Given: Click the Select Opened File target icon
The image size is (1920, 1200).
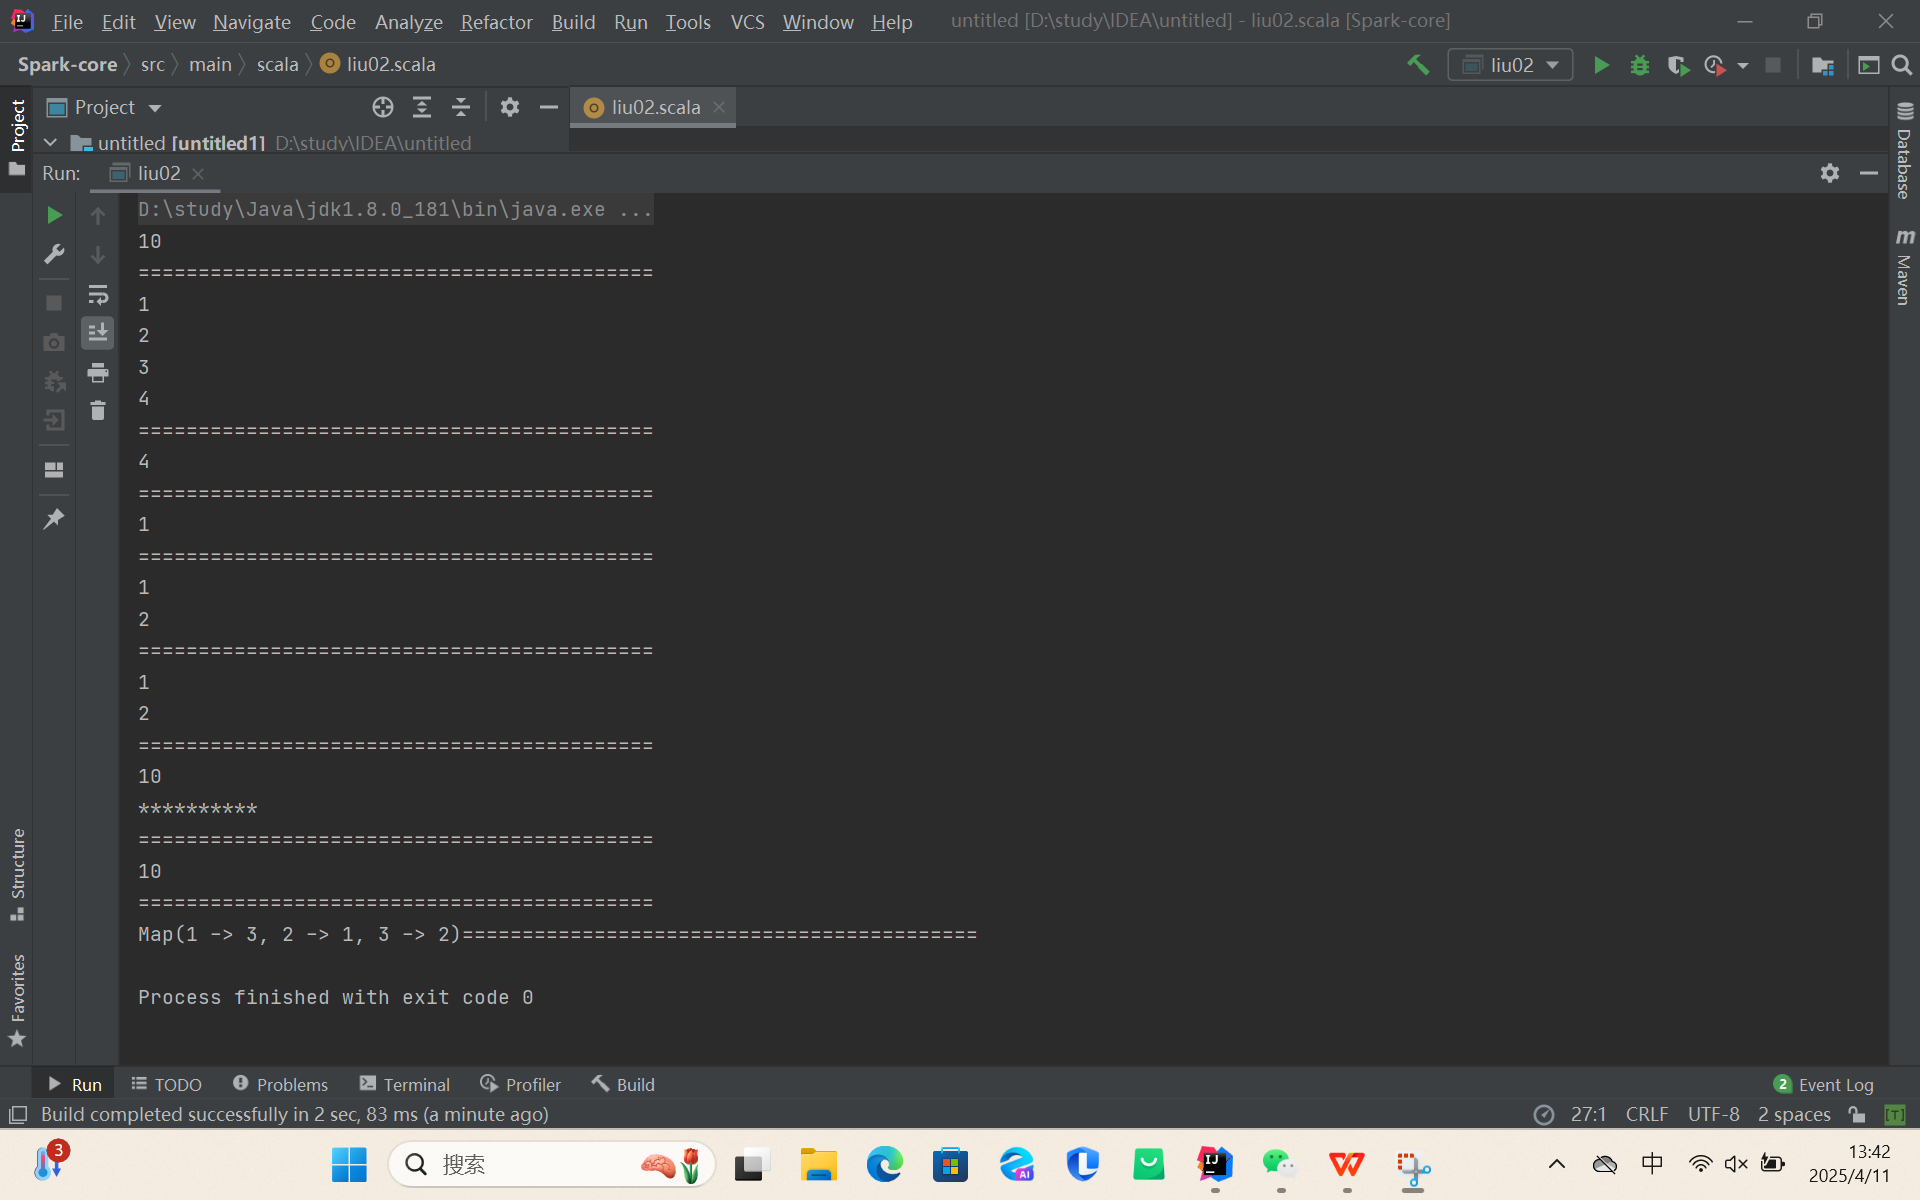Looking at the screenshot, I should 382,107.
